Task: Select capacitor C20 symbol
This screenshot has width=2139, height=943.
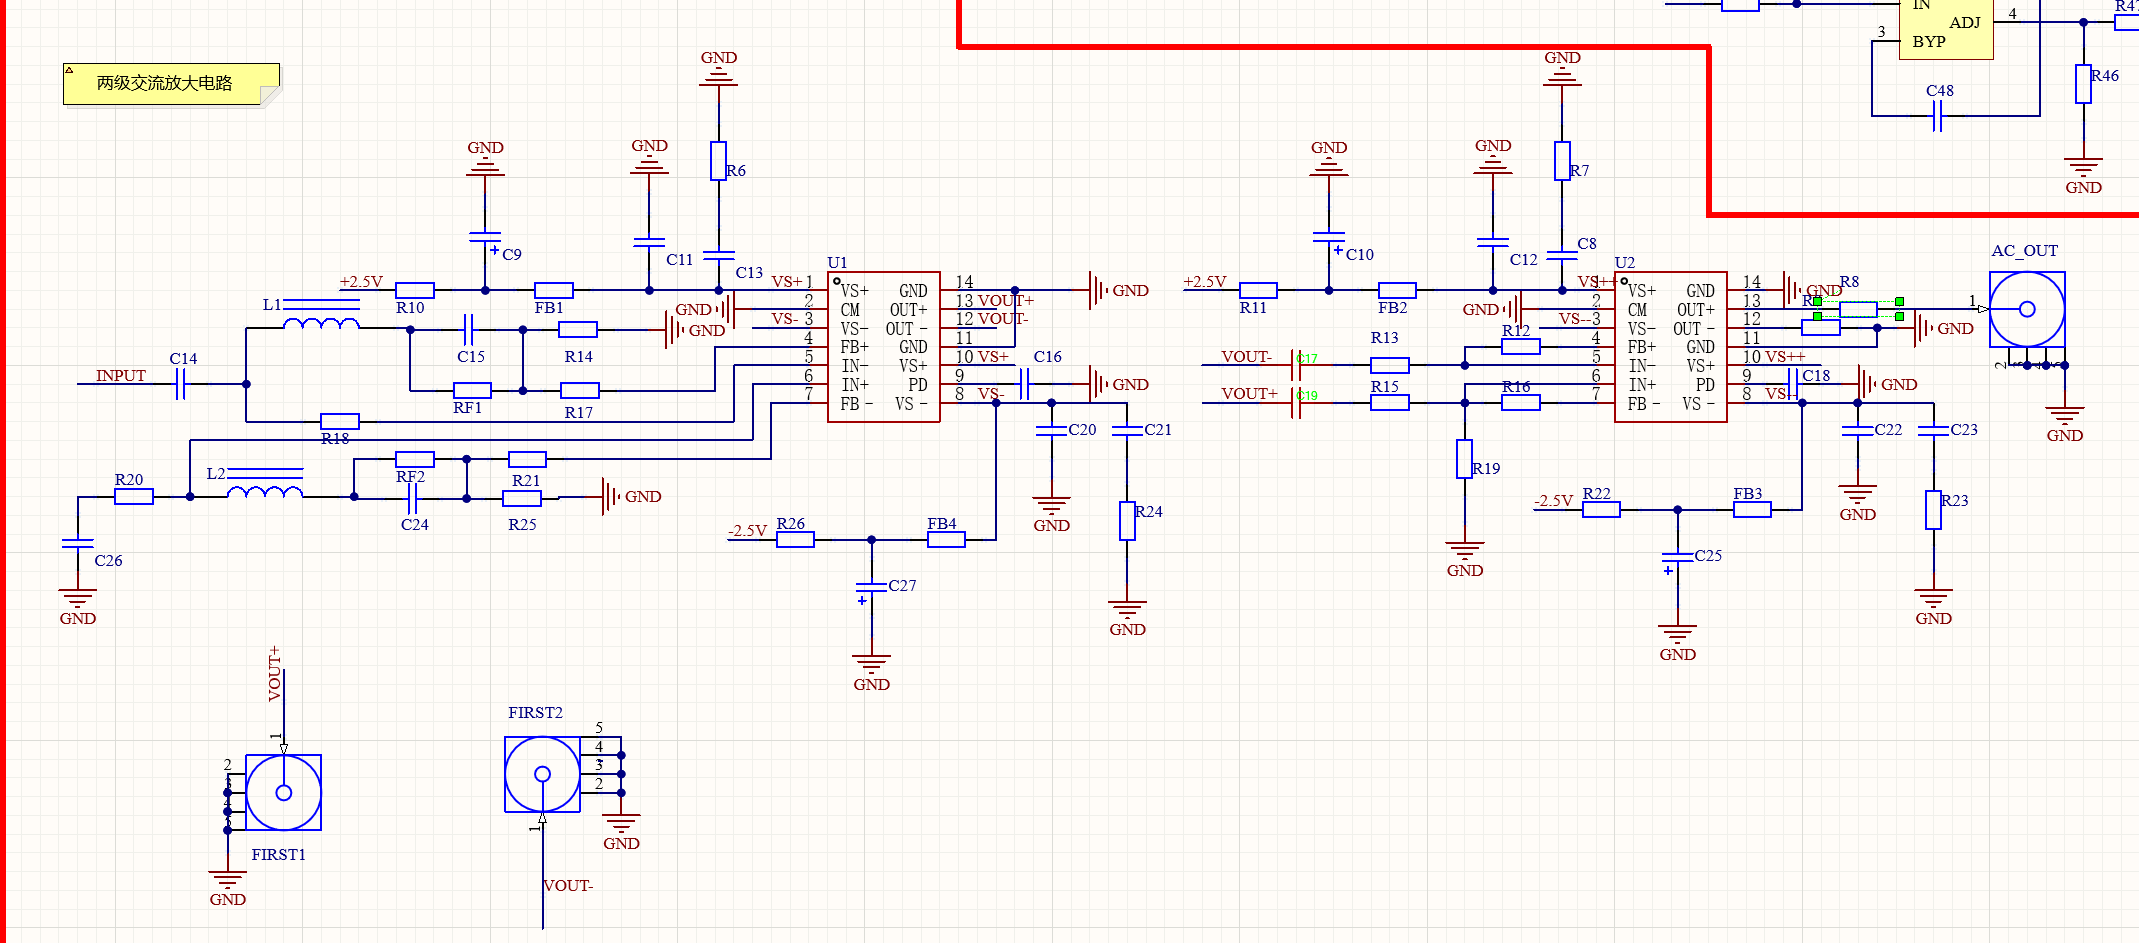Action: click(1051, 430)
